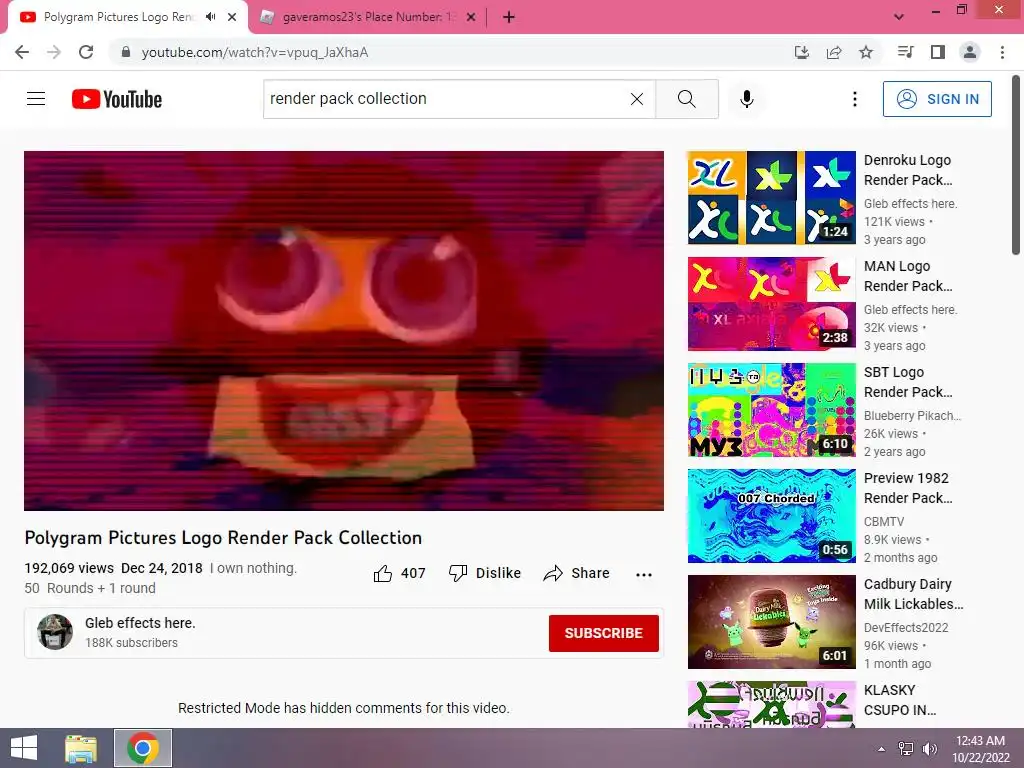
Task: Open Chrome profile avatar
Action: pos(970,52)
